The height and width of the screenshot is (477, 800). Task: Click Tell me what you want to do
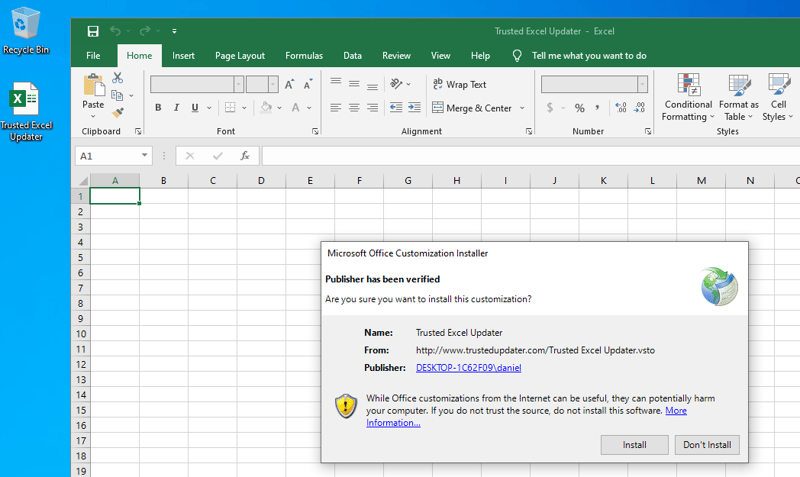point(589,56)
